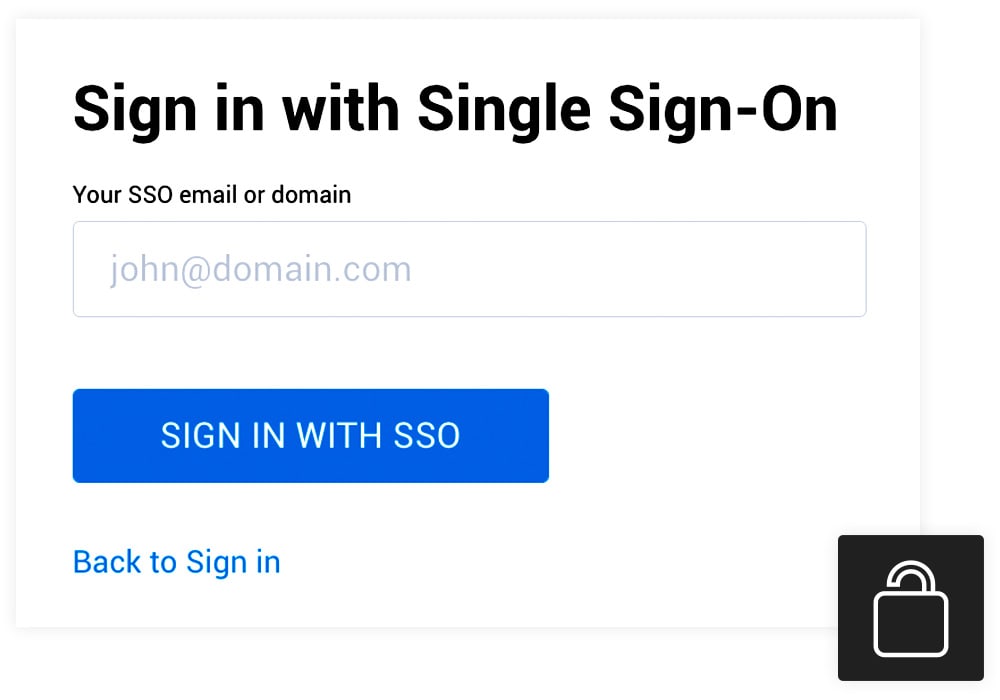Click the word "Single" in the heading
This screenshot has width=1000, height=700.
(503, 108)
